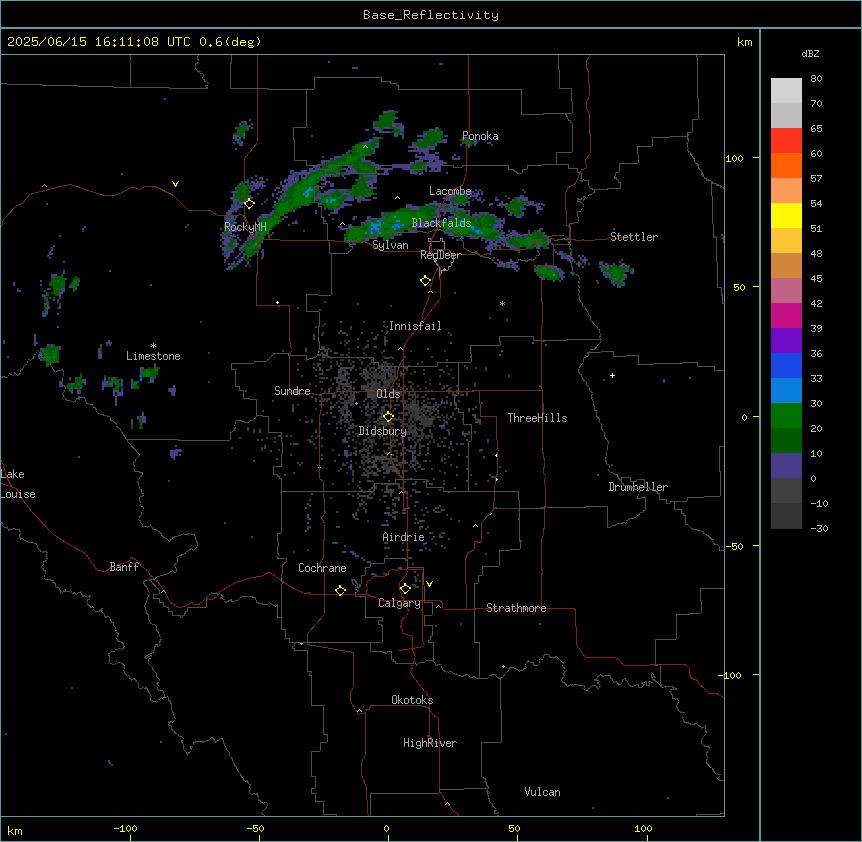The height and width of the screenshot is (842, 862).
Task: Click the Limestone label
Action: (x=153, y=356)
